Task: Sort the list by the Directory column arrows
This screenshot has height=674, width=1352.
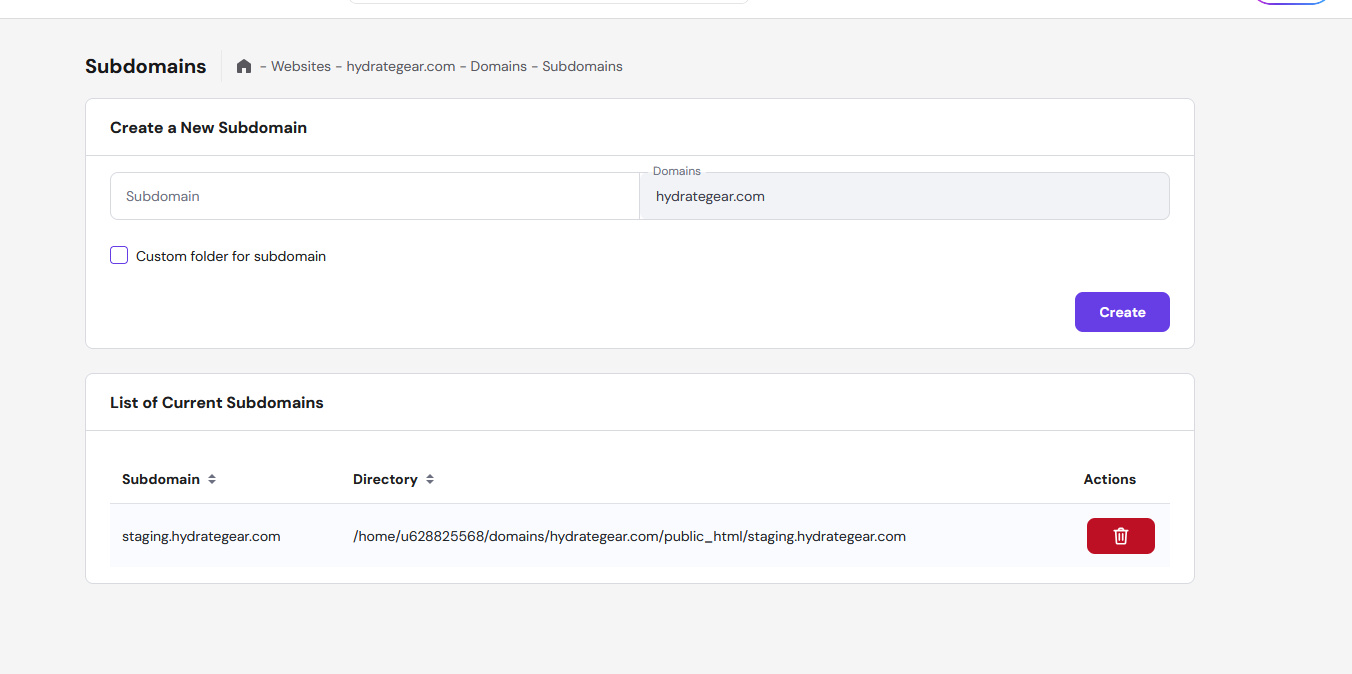Action: coord(430,480)
